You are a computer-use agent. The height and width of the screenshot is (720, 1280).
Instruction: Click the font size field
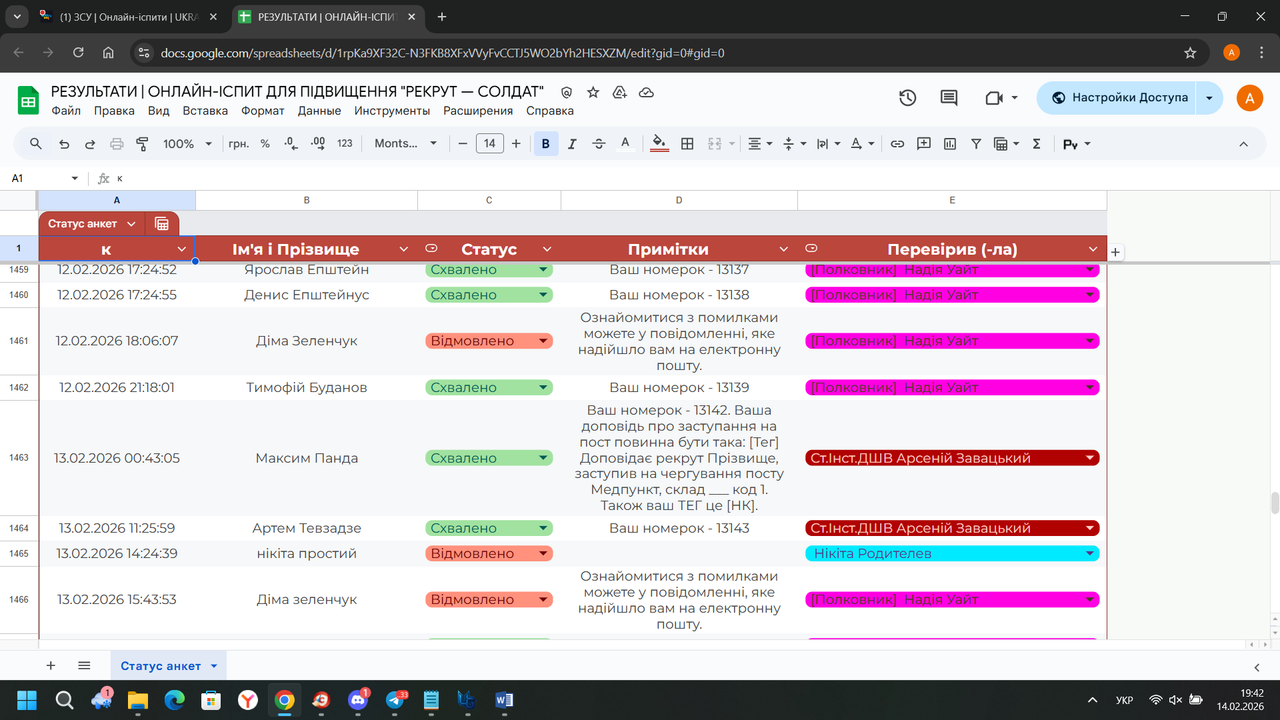click(x=489, y=144)
